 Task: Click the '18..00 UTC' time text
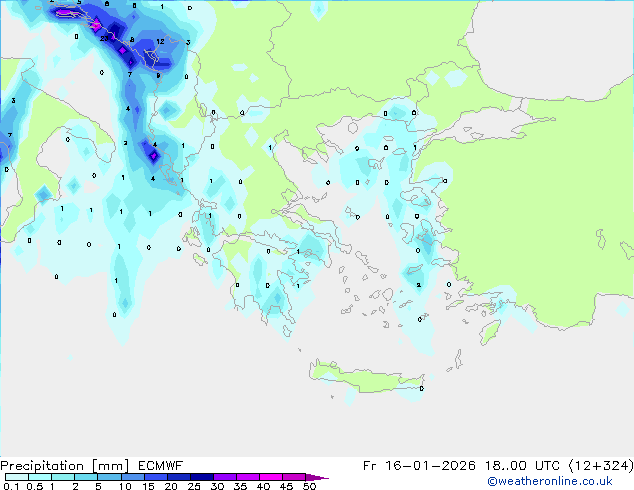point(522,466)
